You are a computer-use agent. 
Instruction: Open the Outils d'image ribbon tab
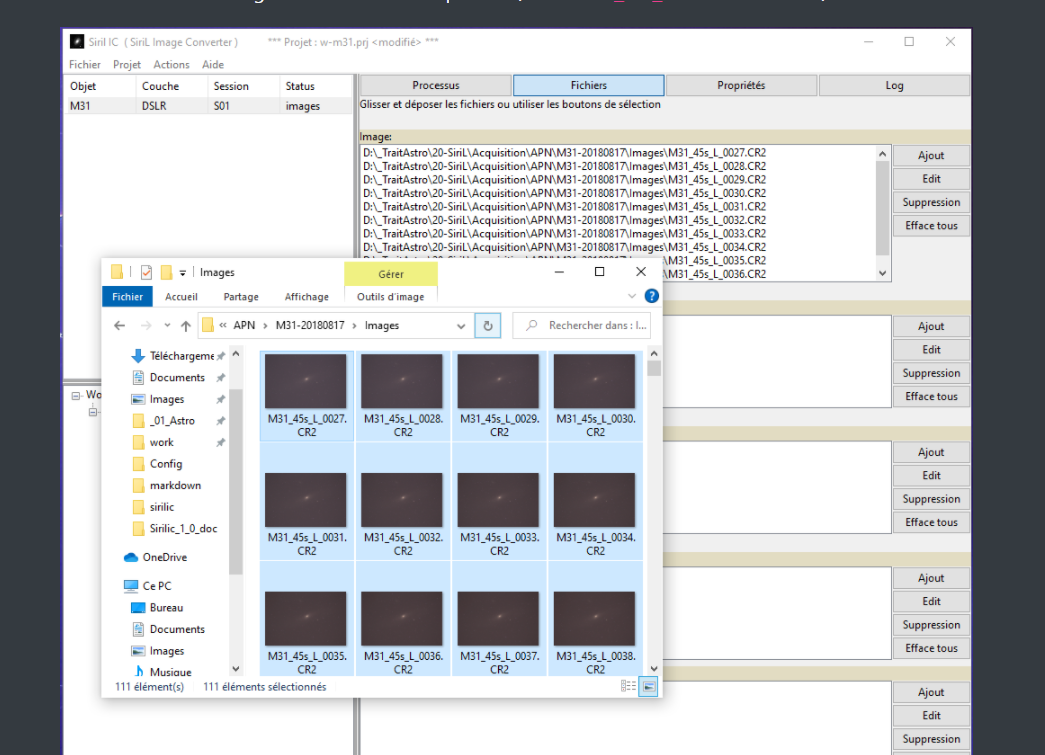tap(391, 297)
